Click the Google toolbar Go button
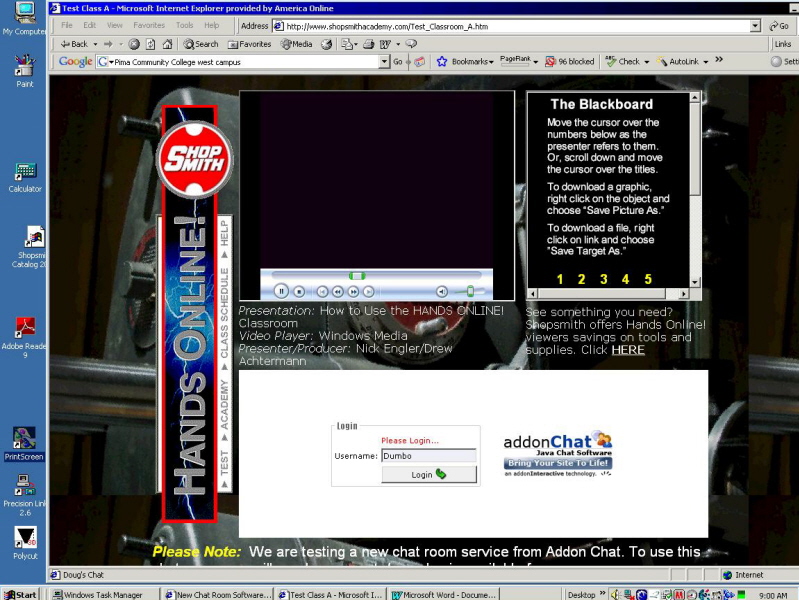799x600 pixels. click(397, 62)
